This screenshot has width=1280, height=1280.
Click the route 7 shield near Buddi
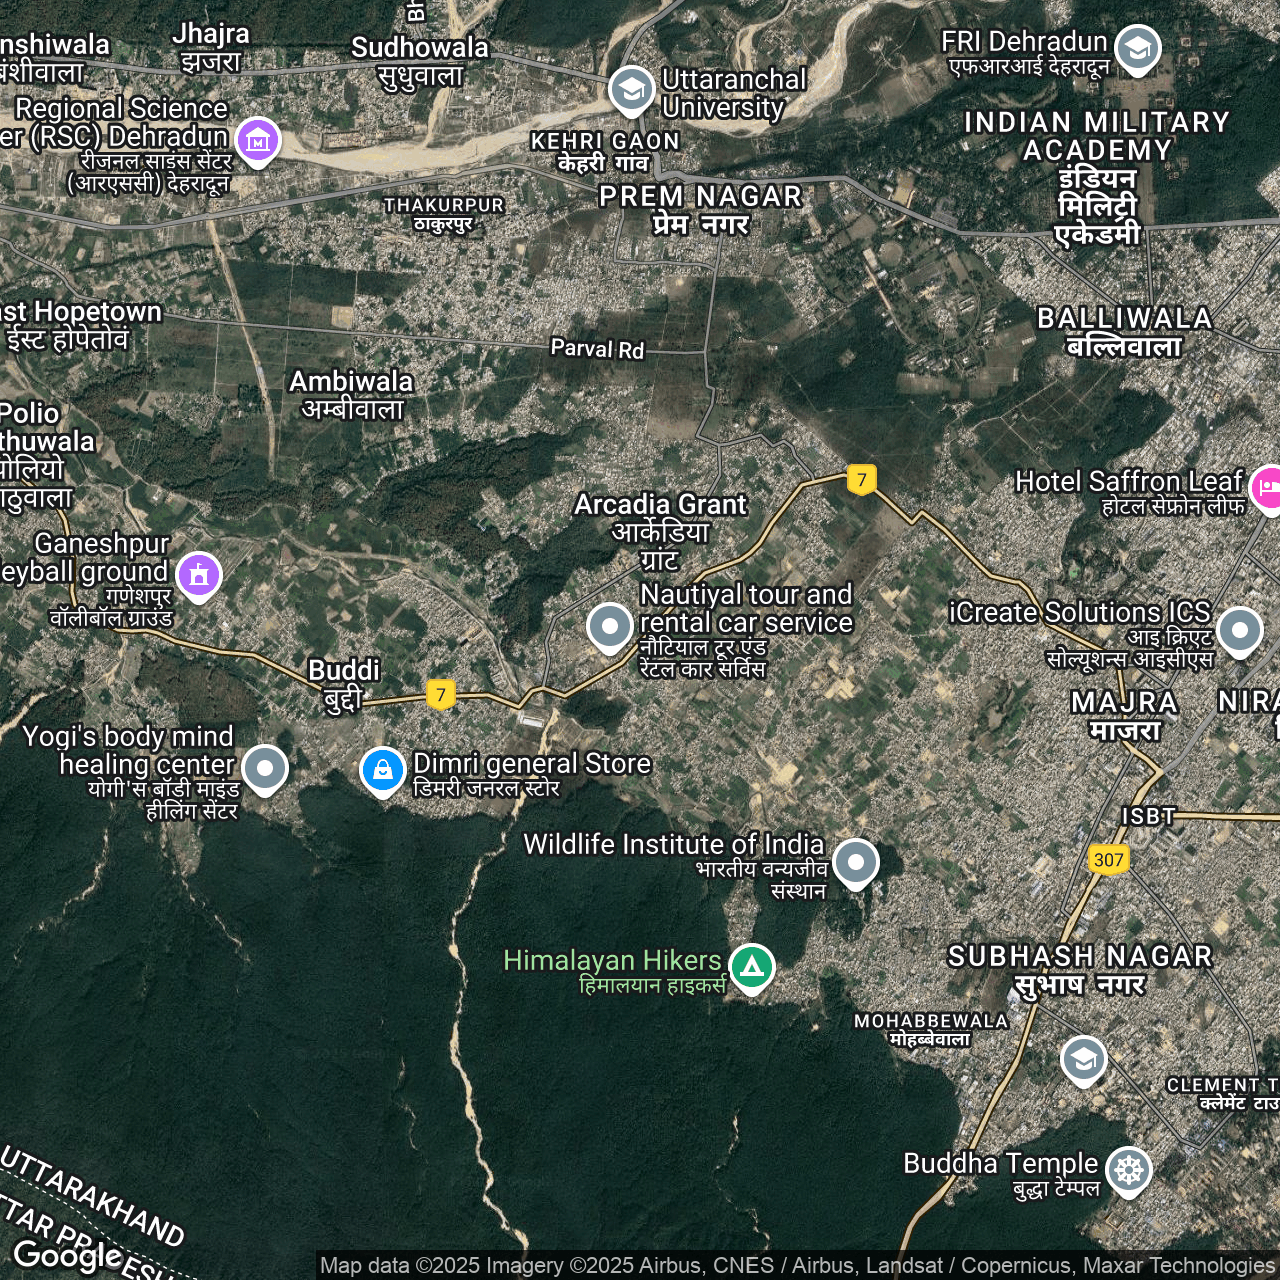pyautogui.click(x=441, y=695)
